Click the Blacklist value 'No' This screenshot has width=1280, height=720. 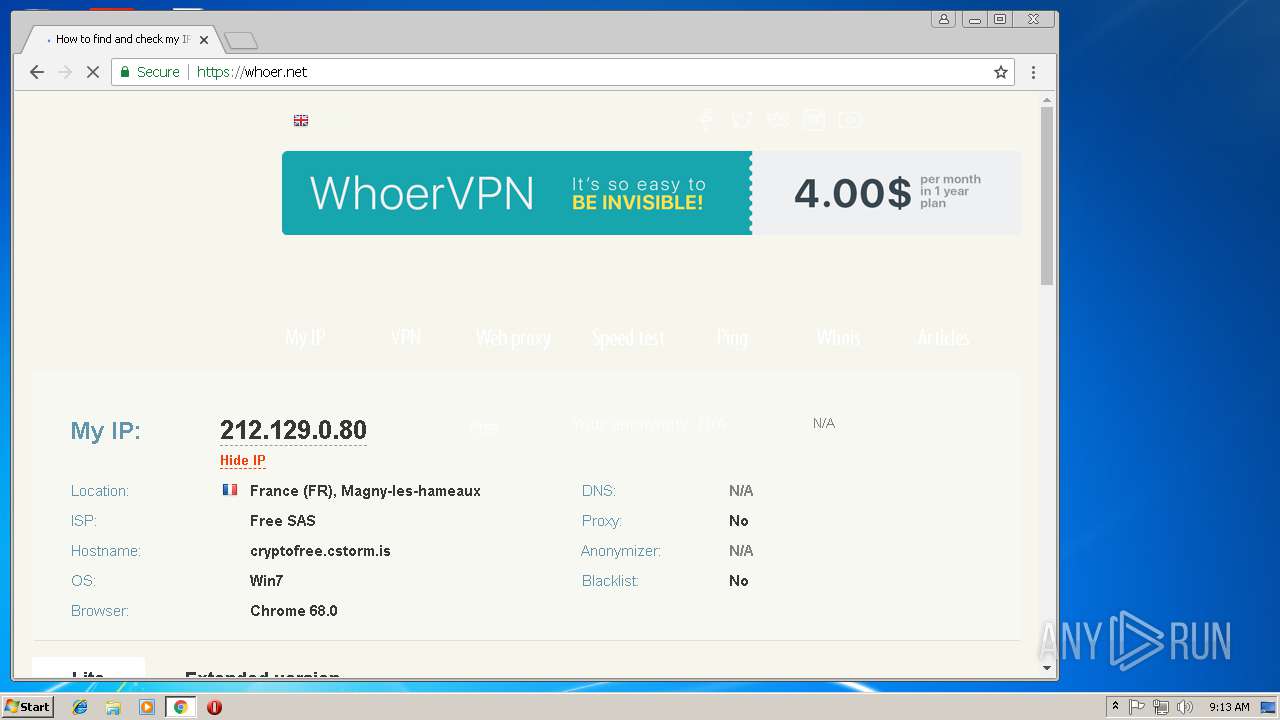point(739,581)
